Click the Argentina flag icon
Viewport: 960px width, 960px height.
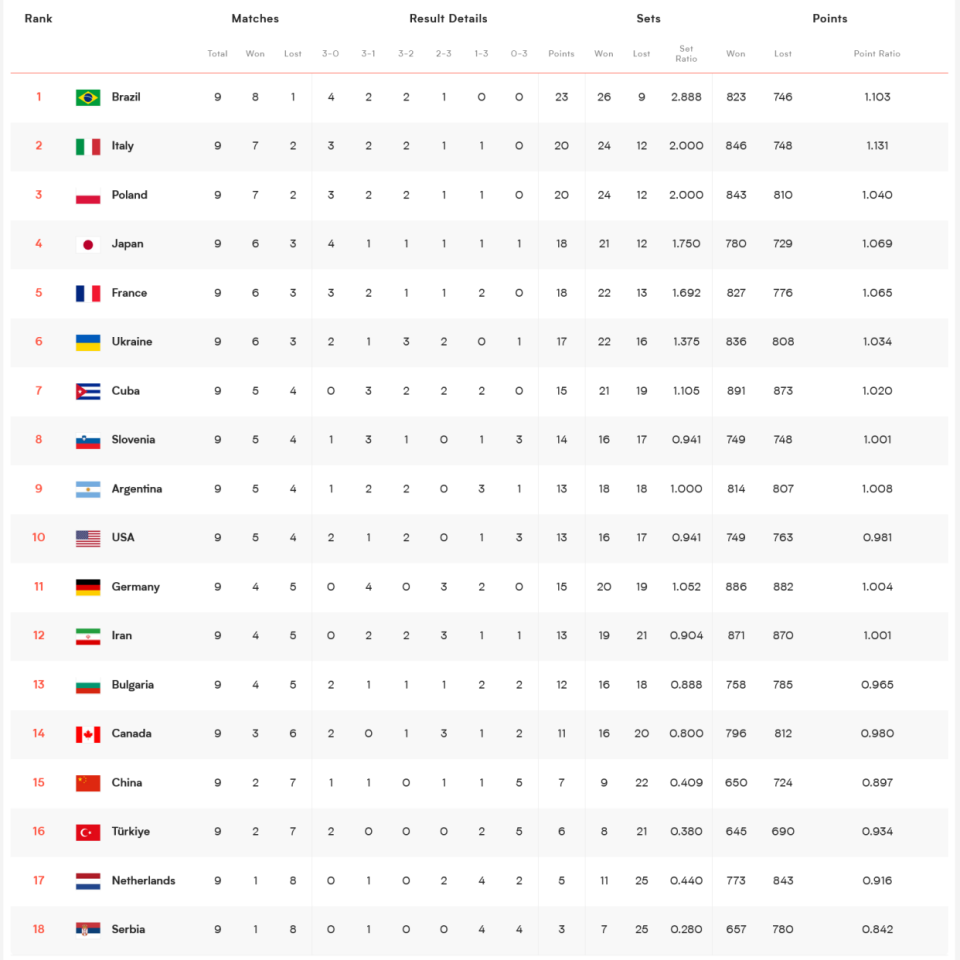click(x=88, y=489)
